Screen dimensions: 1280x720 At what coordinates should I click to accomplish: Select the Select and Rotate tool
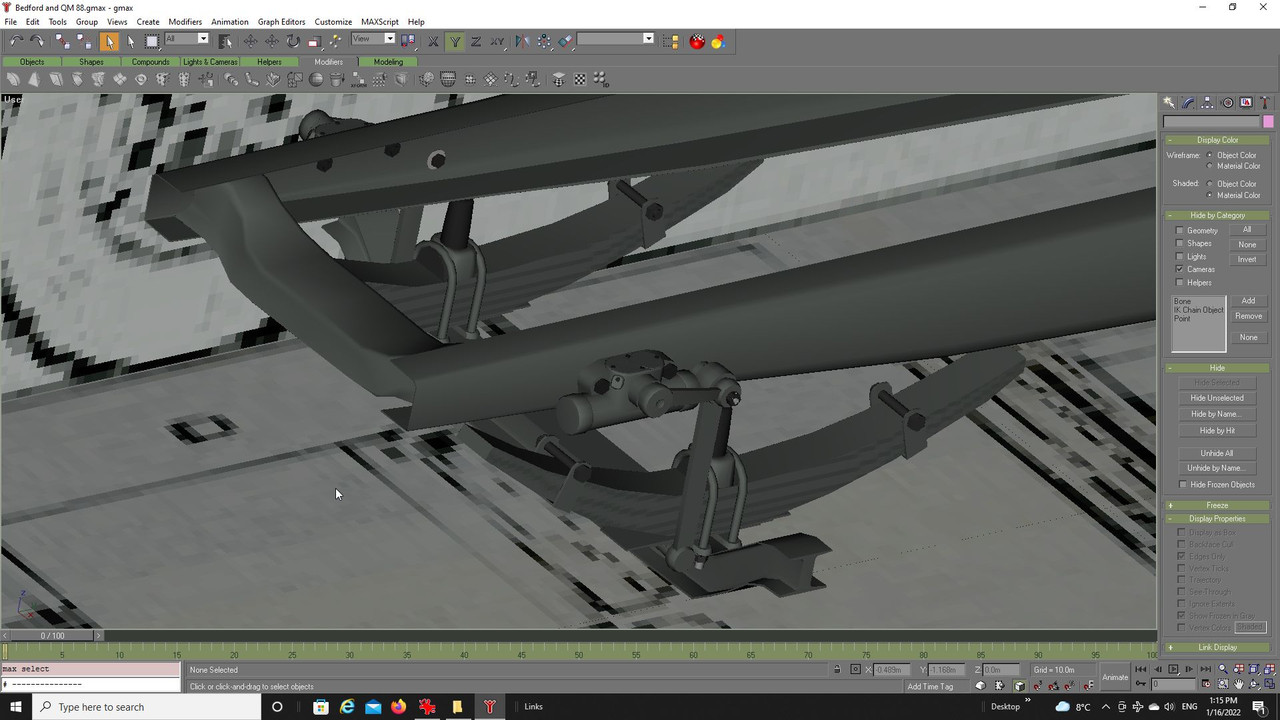293,41
